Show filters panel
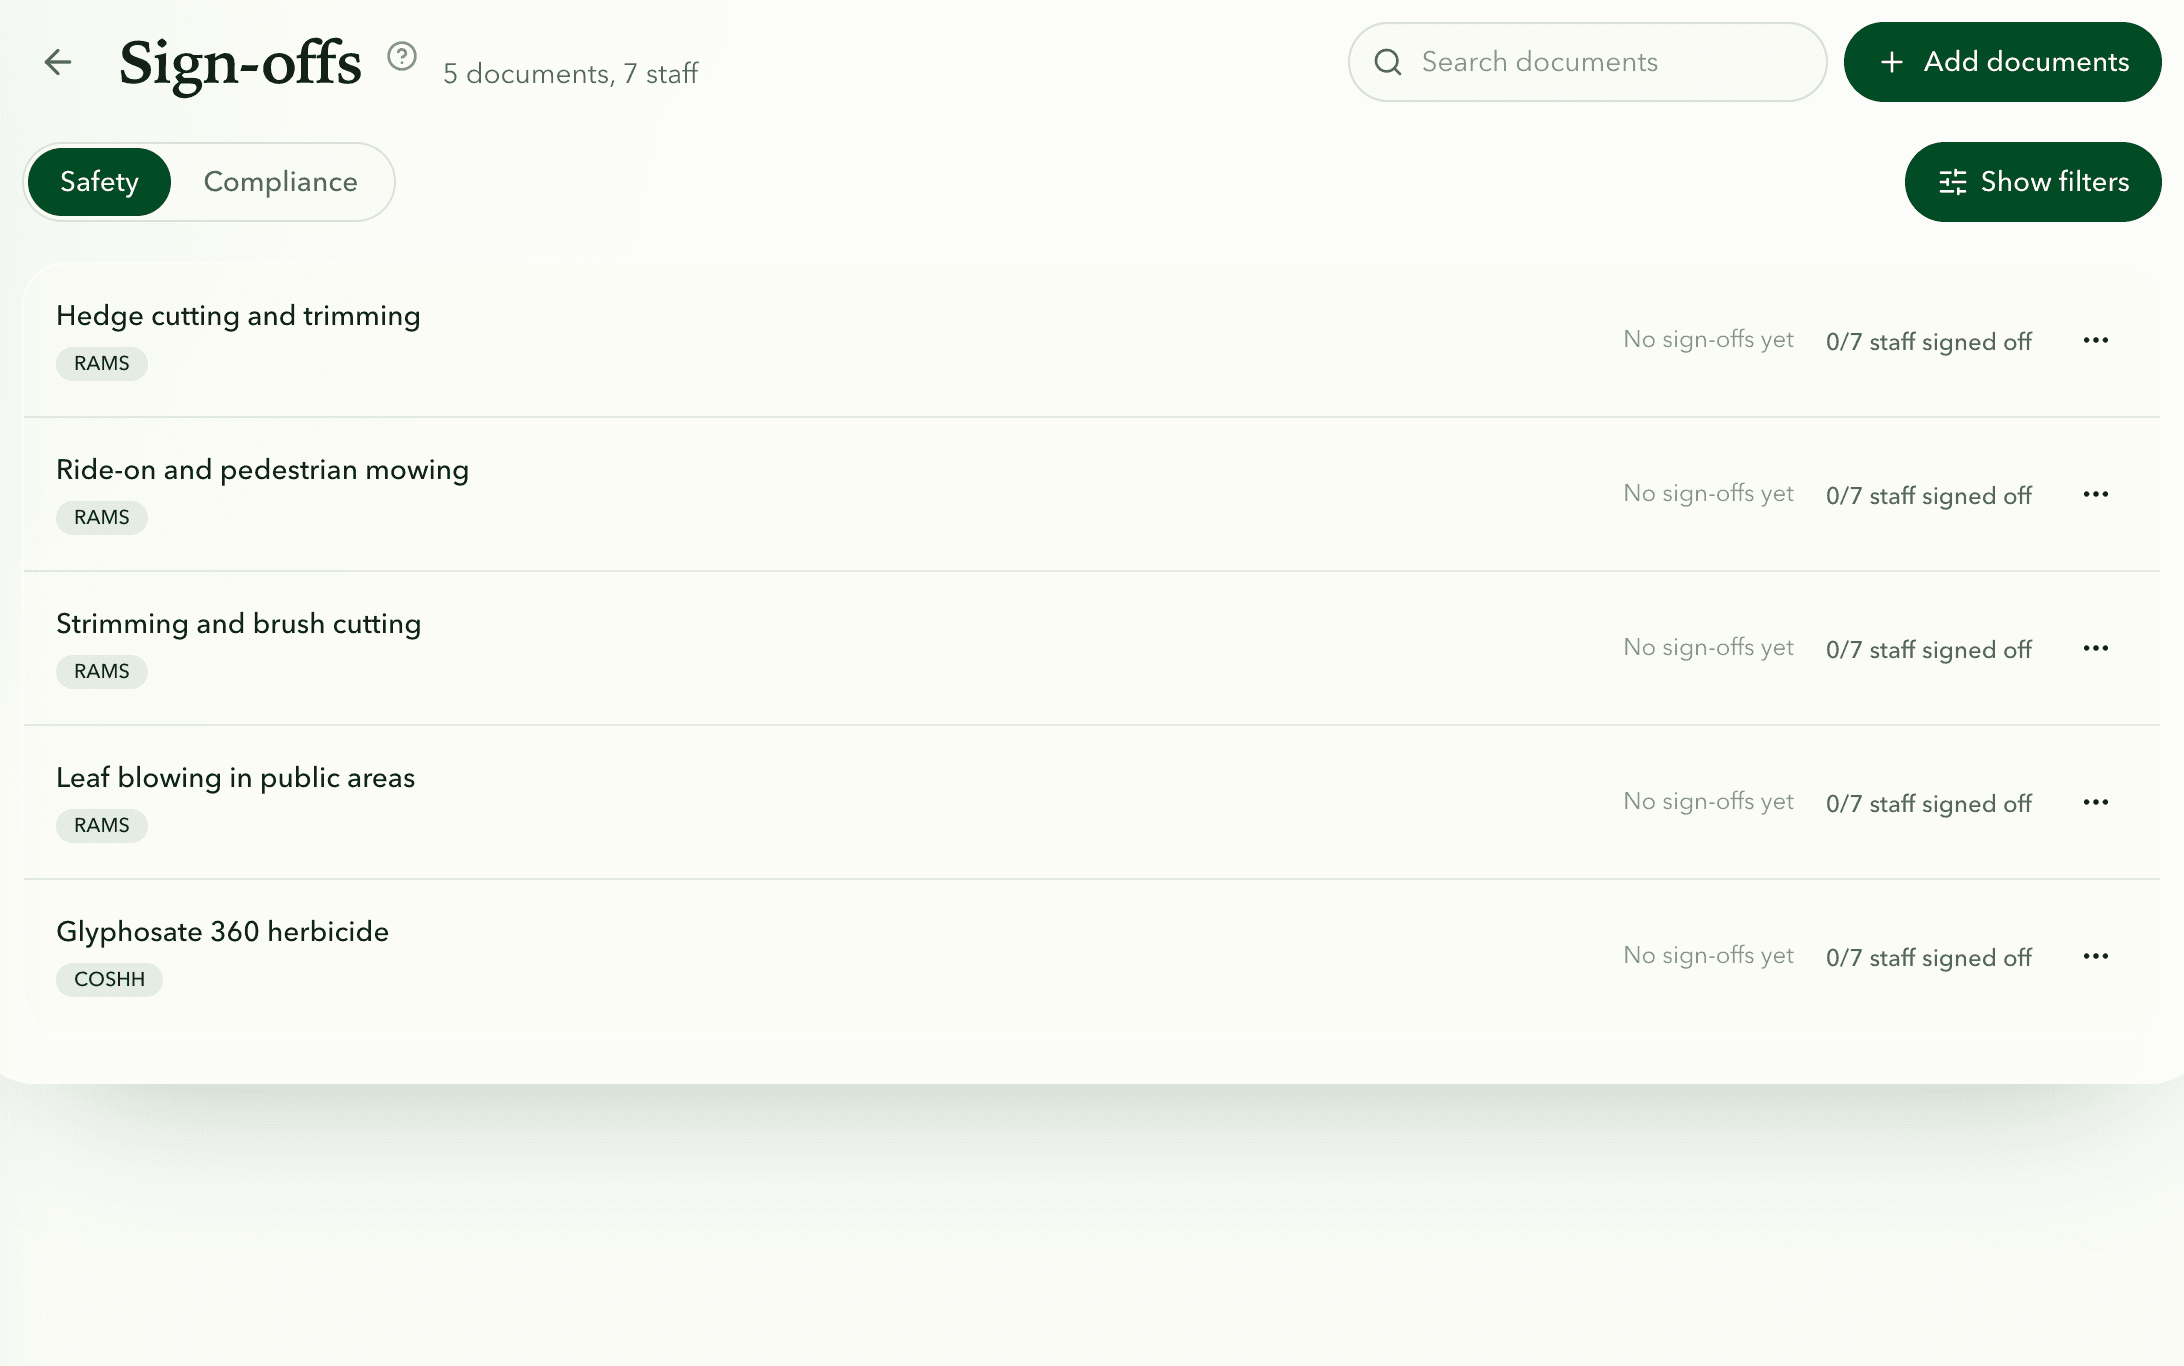 (2033, 182)
